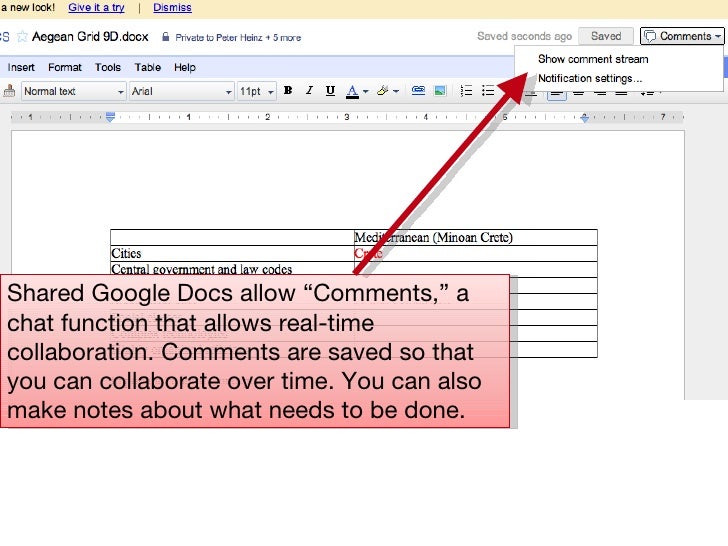Click the left align icon
The height and width of the screenshot is (546, 728).
pyautogui.click(x=557, y=94)
